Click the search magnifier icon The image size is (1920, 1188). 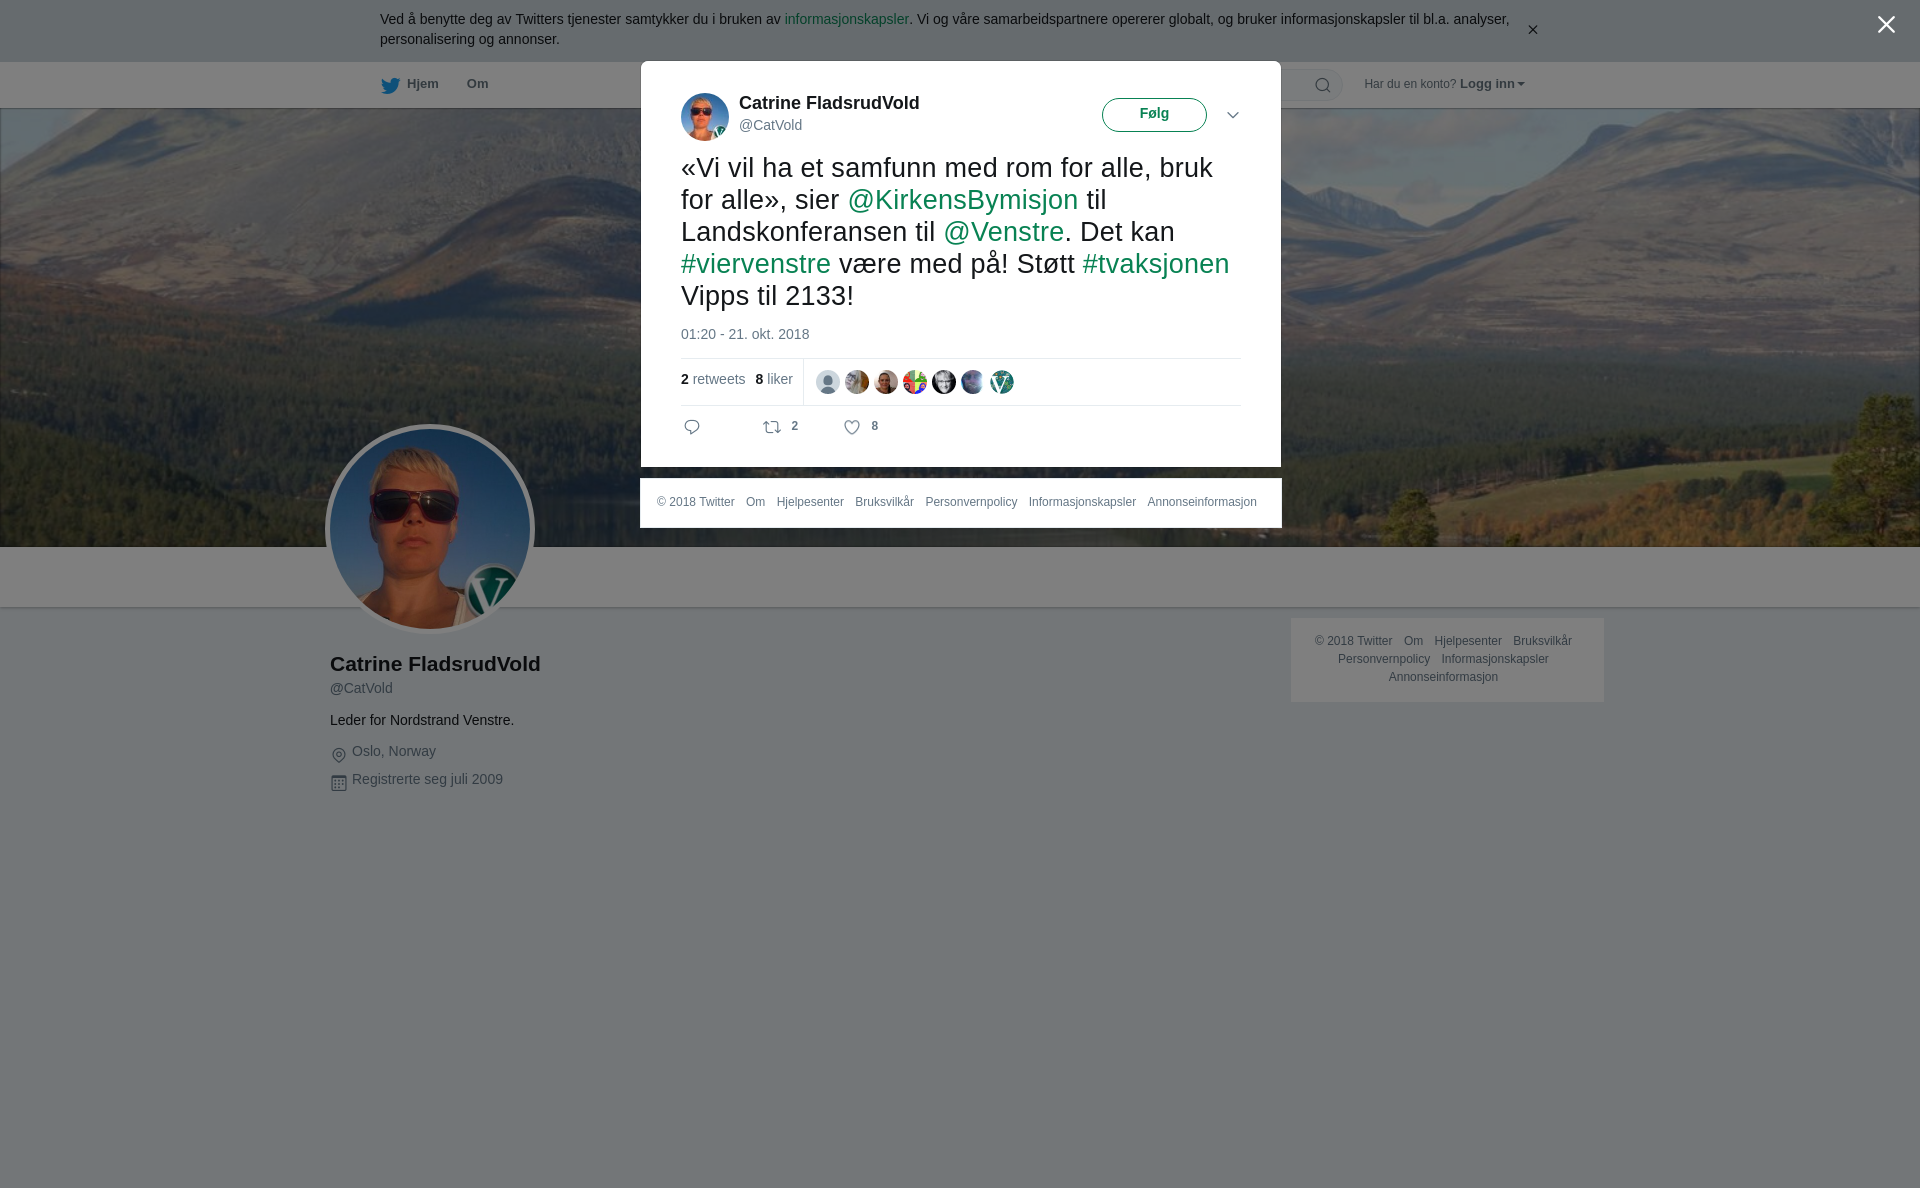1323,85
